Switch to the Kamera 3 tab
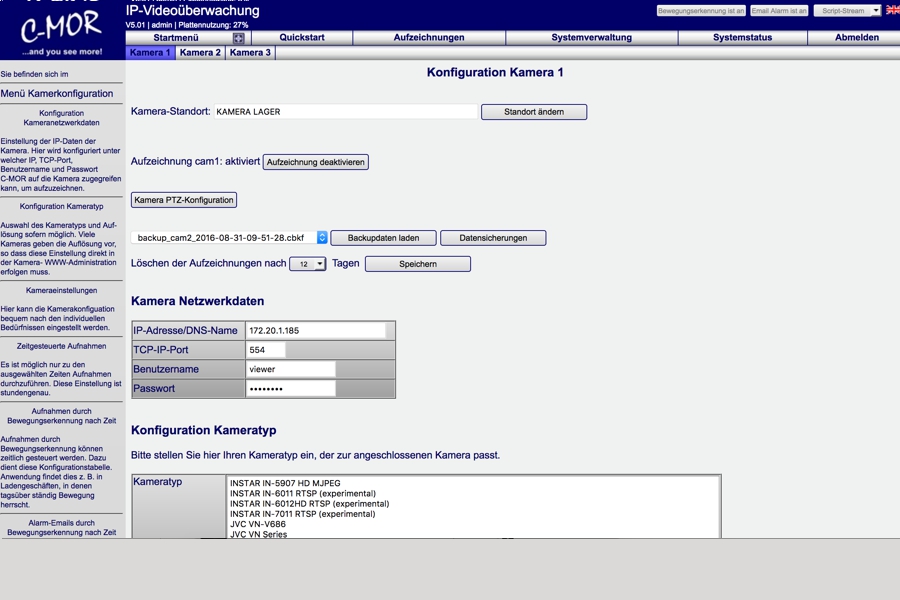 coord(250,52)
